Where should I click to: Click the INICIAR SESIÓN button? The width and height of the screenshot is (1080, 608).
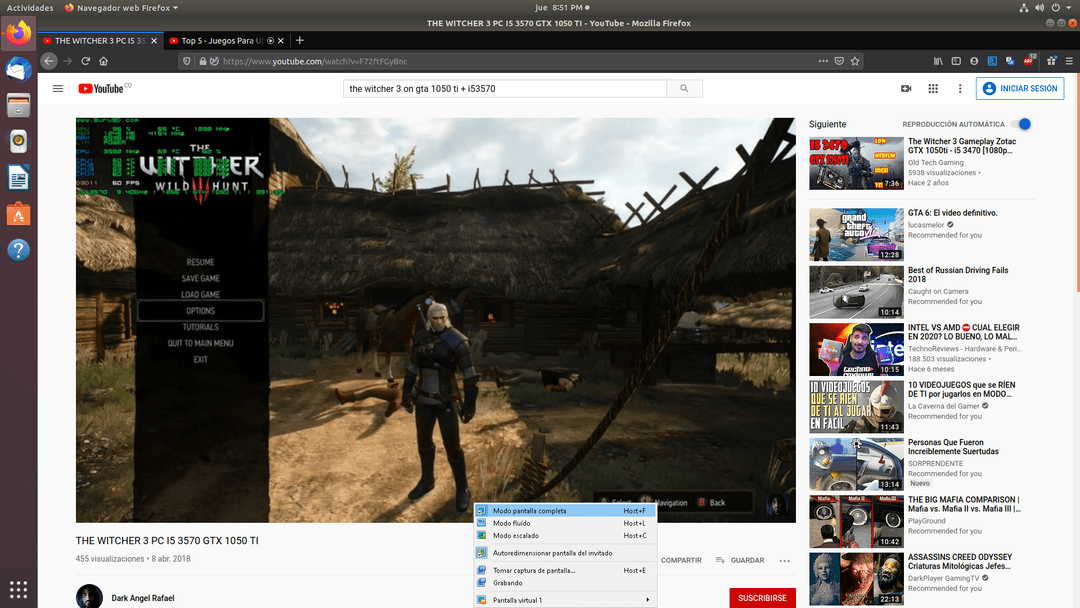pos(1020,89)
